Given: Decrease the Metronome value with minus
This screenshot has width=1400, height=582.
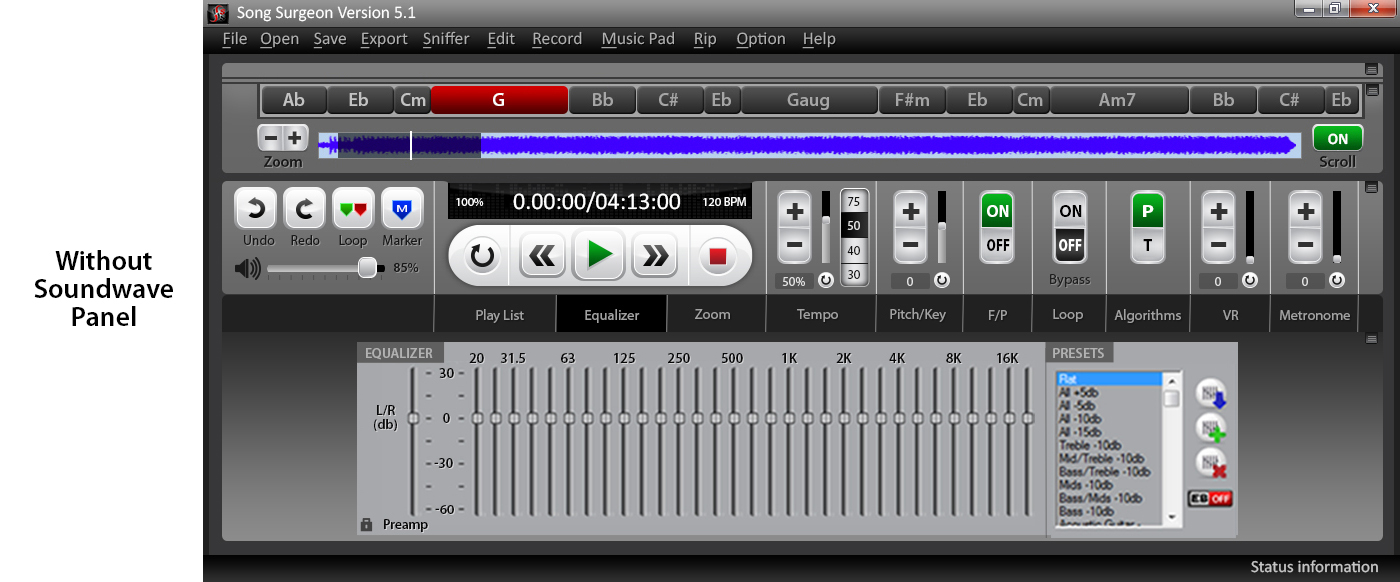Looking at the screenshot, I should click(1305, 244).
